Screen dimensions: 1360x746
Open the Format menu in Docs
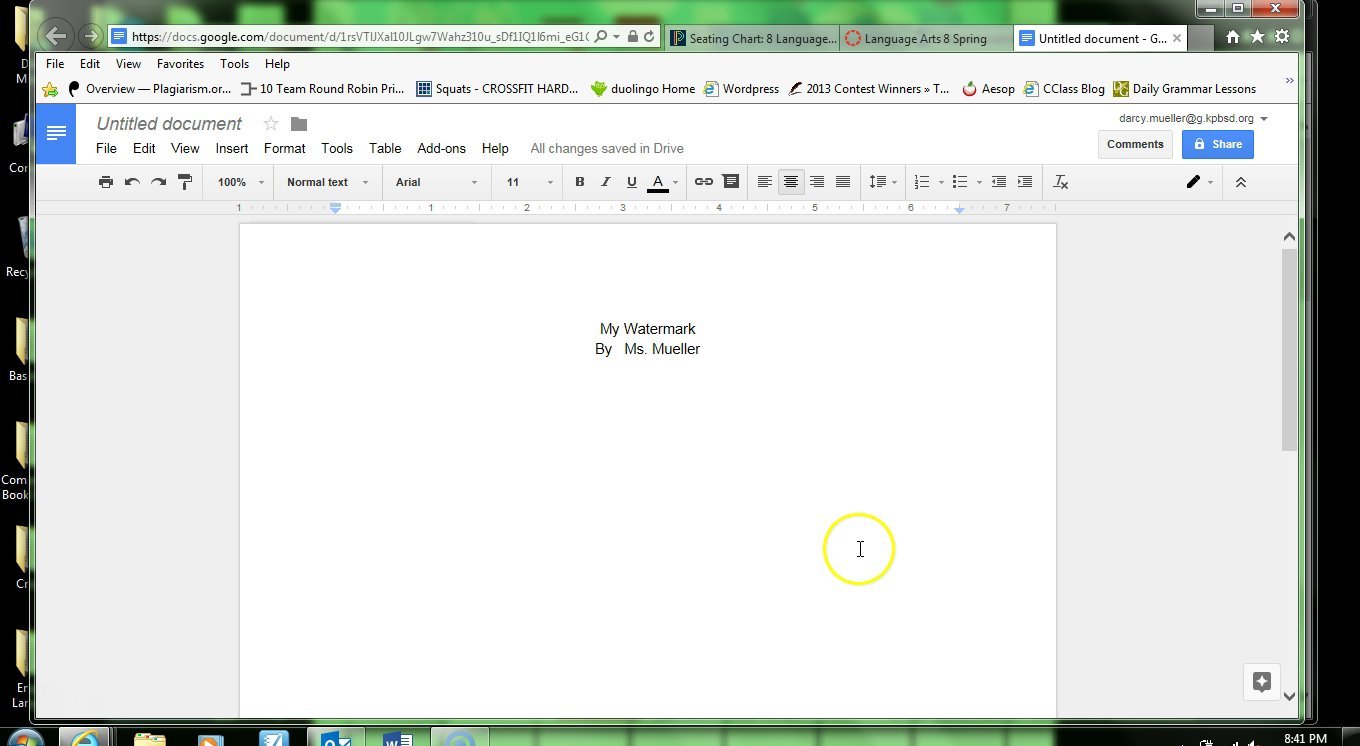click(285, 148)
